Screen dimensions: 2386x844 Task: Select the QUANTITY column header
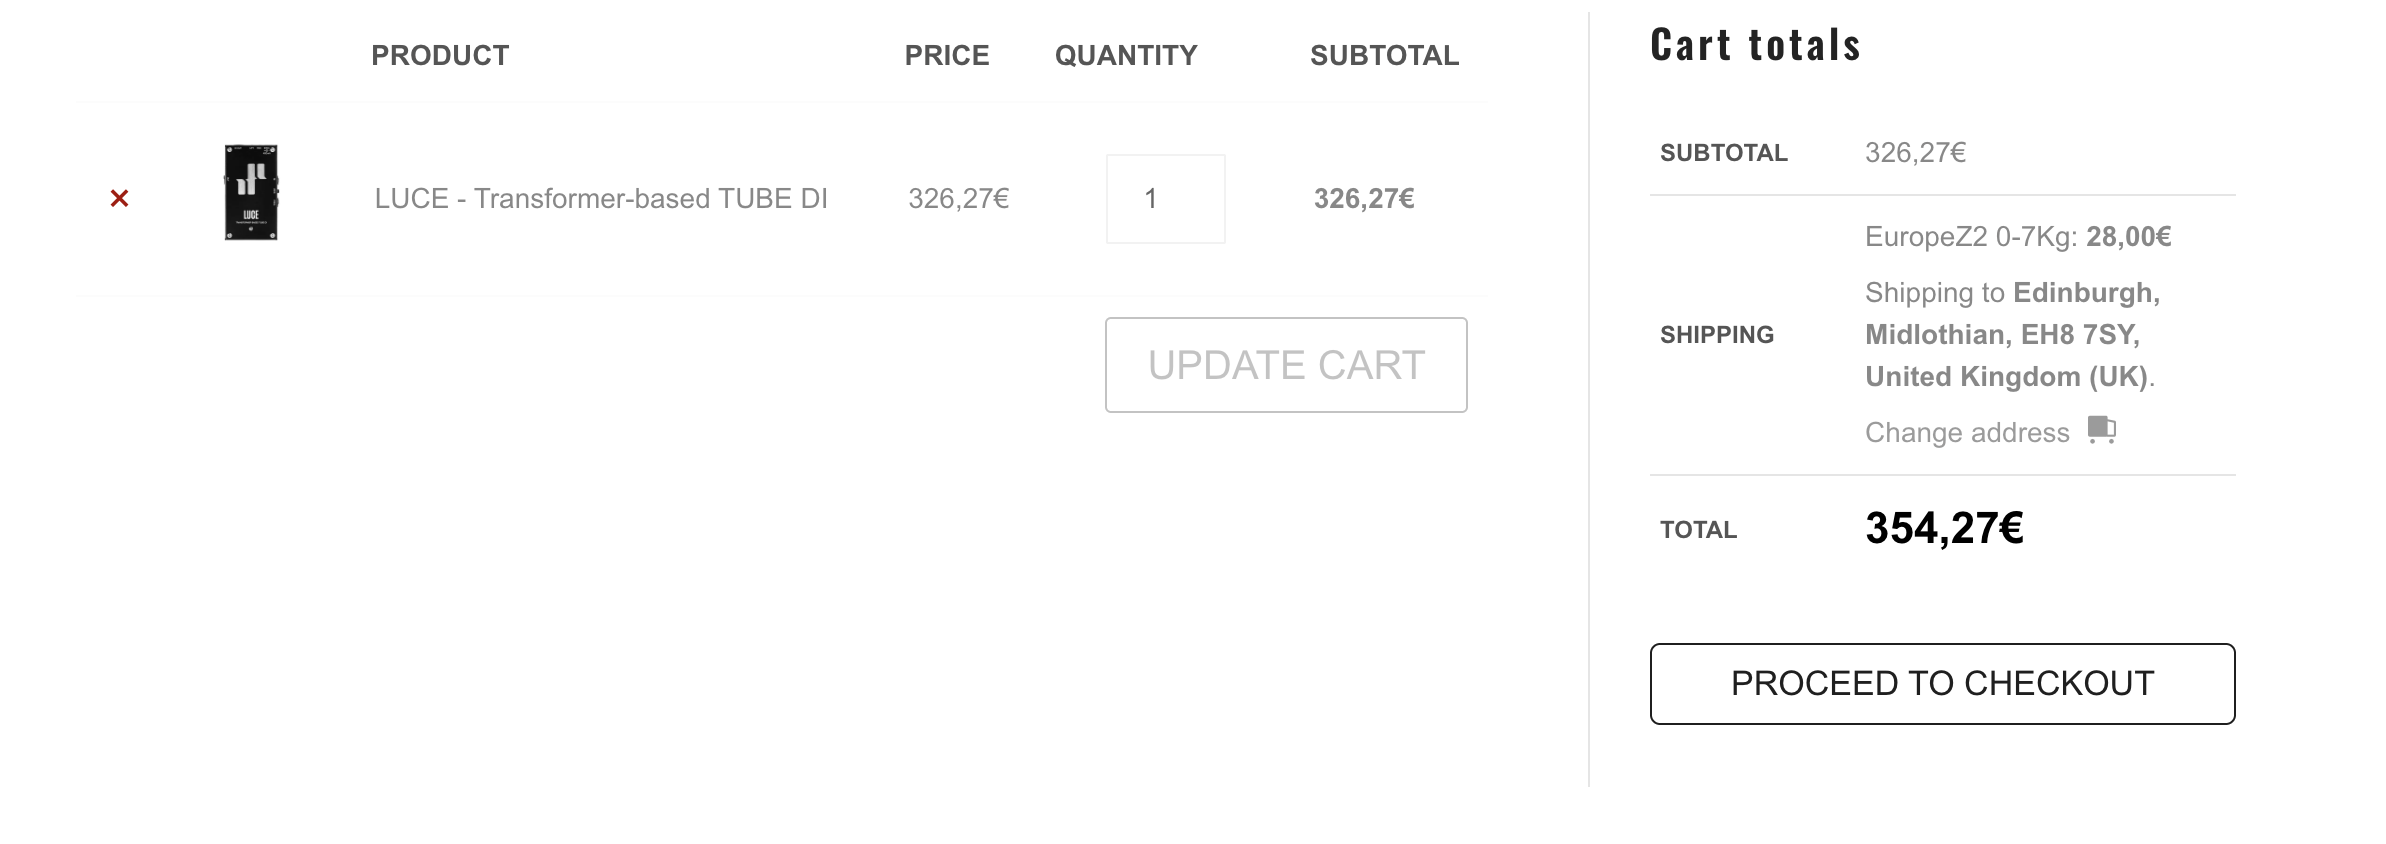(x=1126, y=55)
